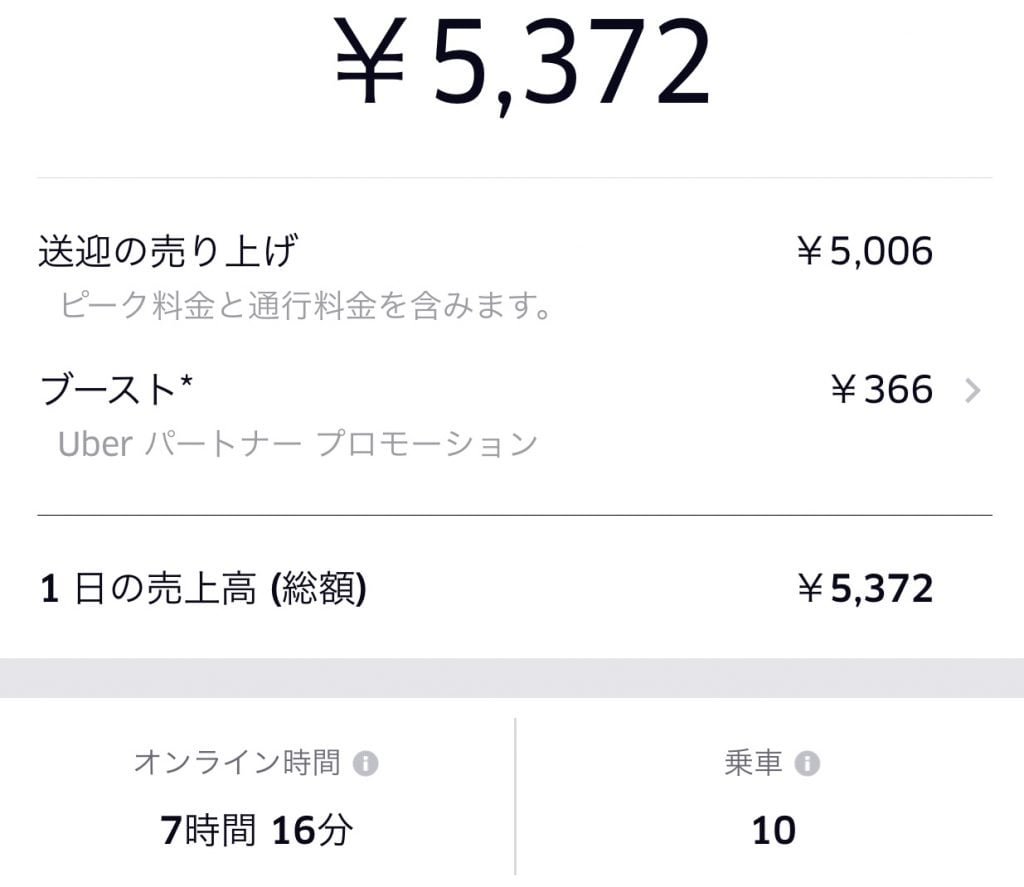Tap the large ¥5,372 header number
The width and height of the screenshot is (1024, 887).
click(x=570, y=62)
